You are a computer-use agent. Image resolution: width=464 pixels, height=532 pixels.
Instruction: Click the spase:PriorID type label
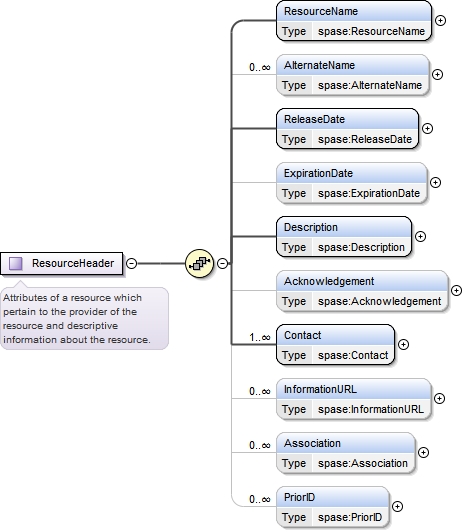click(350, 517)
